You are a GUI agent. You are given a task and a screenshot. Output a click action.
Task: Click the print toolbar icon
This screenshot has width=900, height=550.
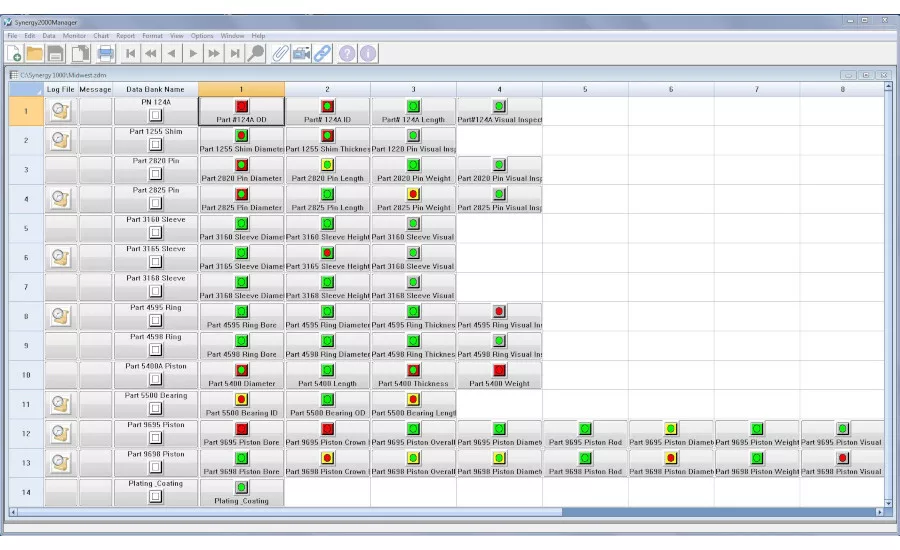[x=105, y=53]
